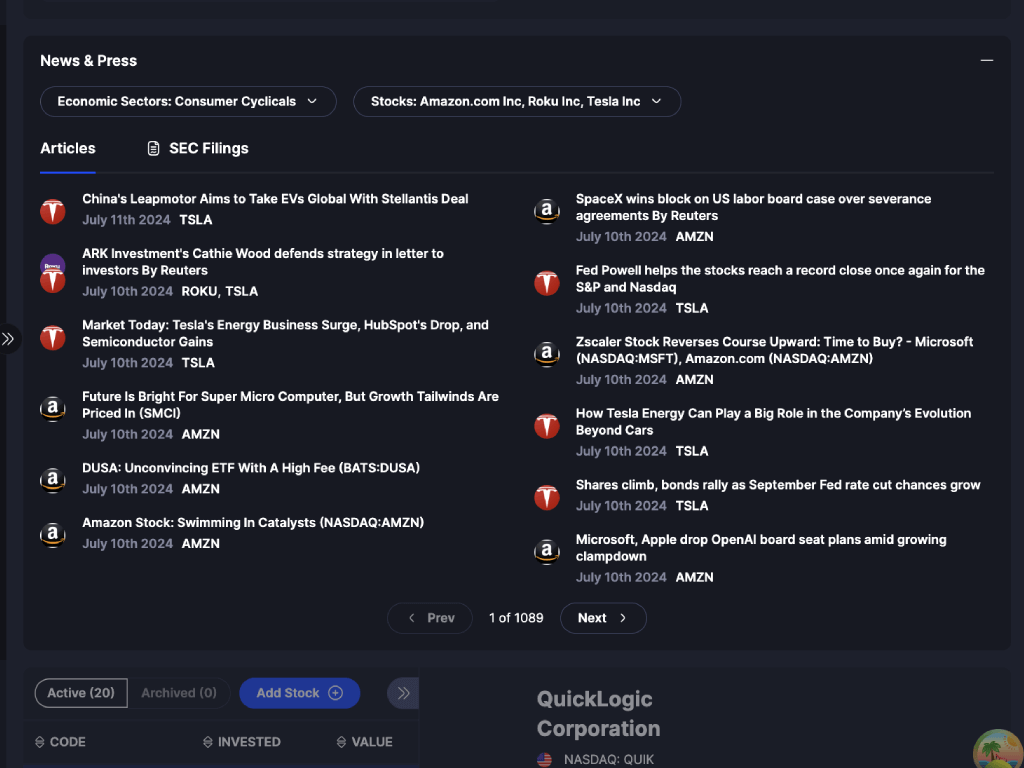Open Microsoft, Apple drop OpenAI article
Screen dimensions: 1024x768
click(761, 548)
